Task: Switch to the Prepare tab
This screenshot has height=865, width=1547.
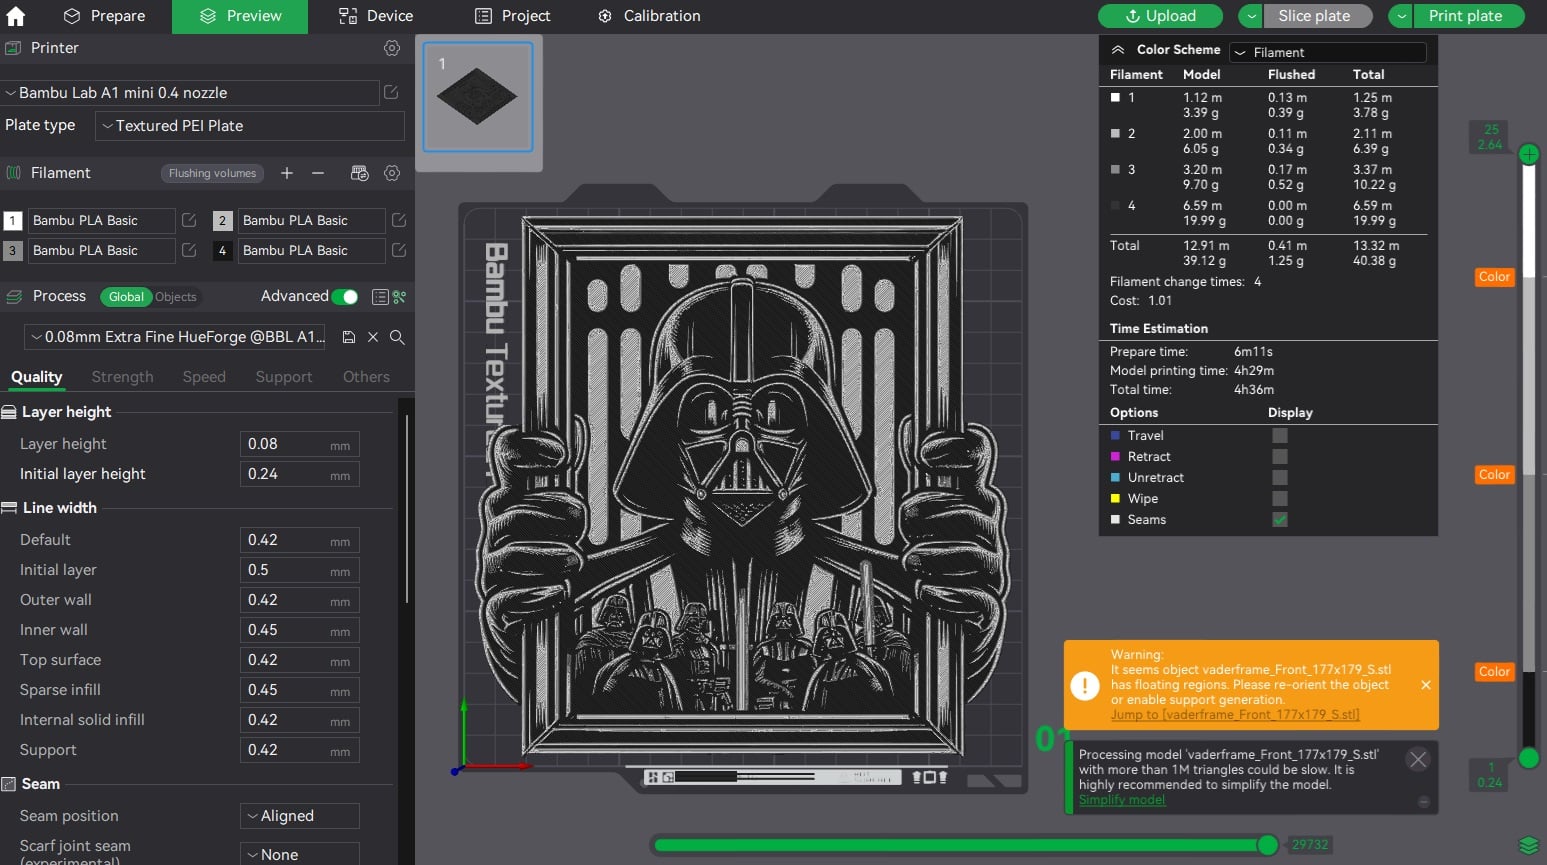Action: [104, 16]
